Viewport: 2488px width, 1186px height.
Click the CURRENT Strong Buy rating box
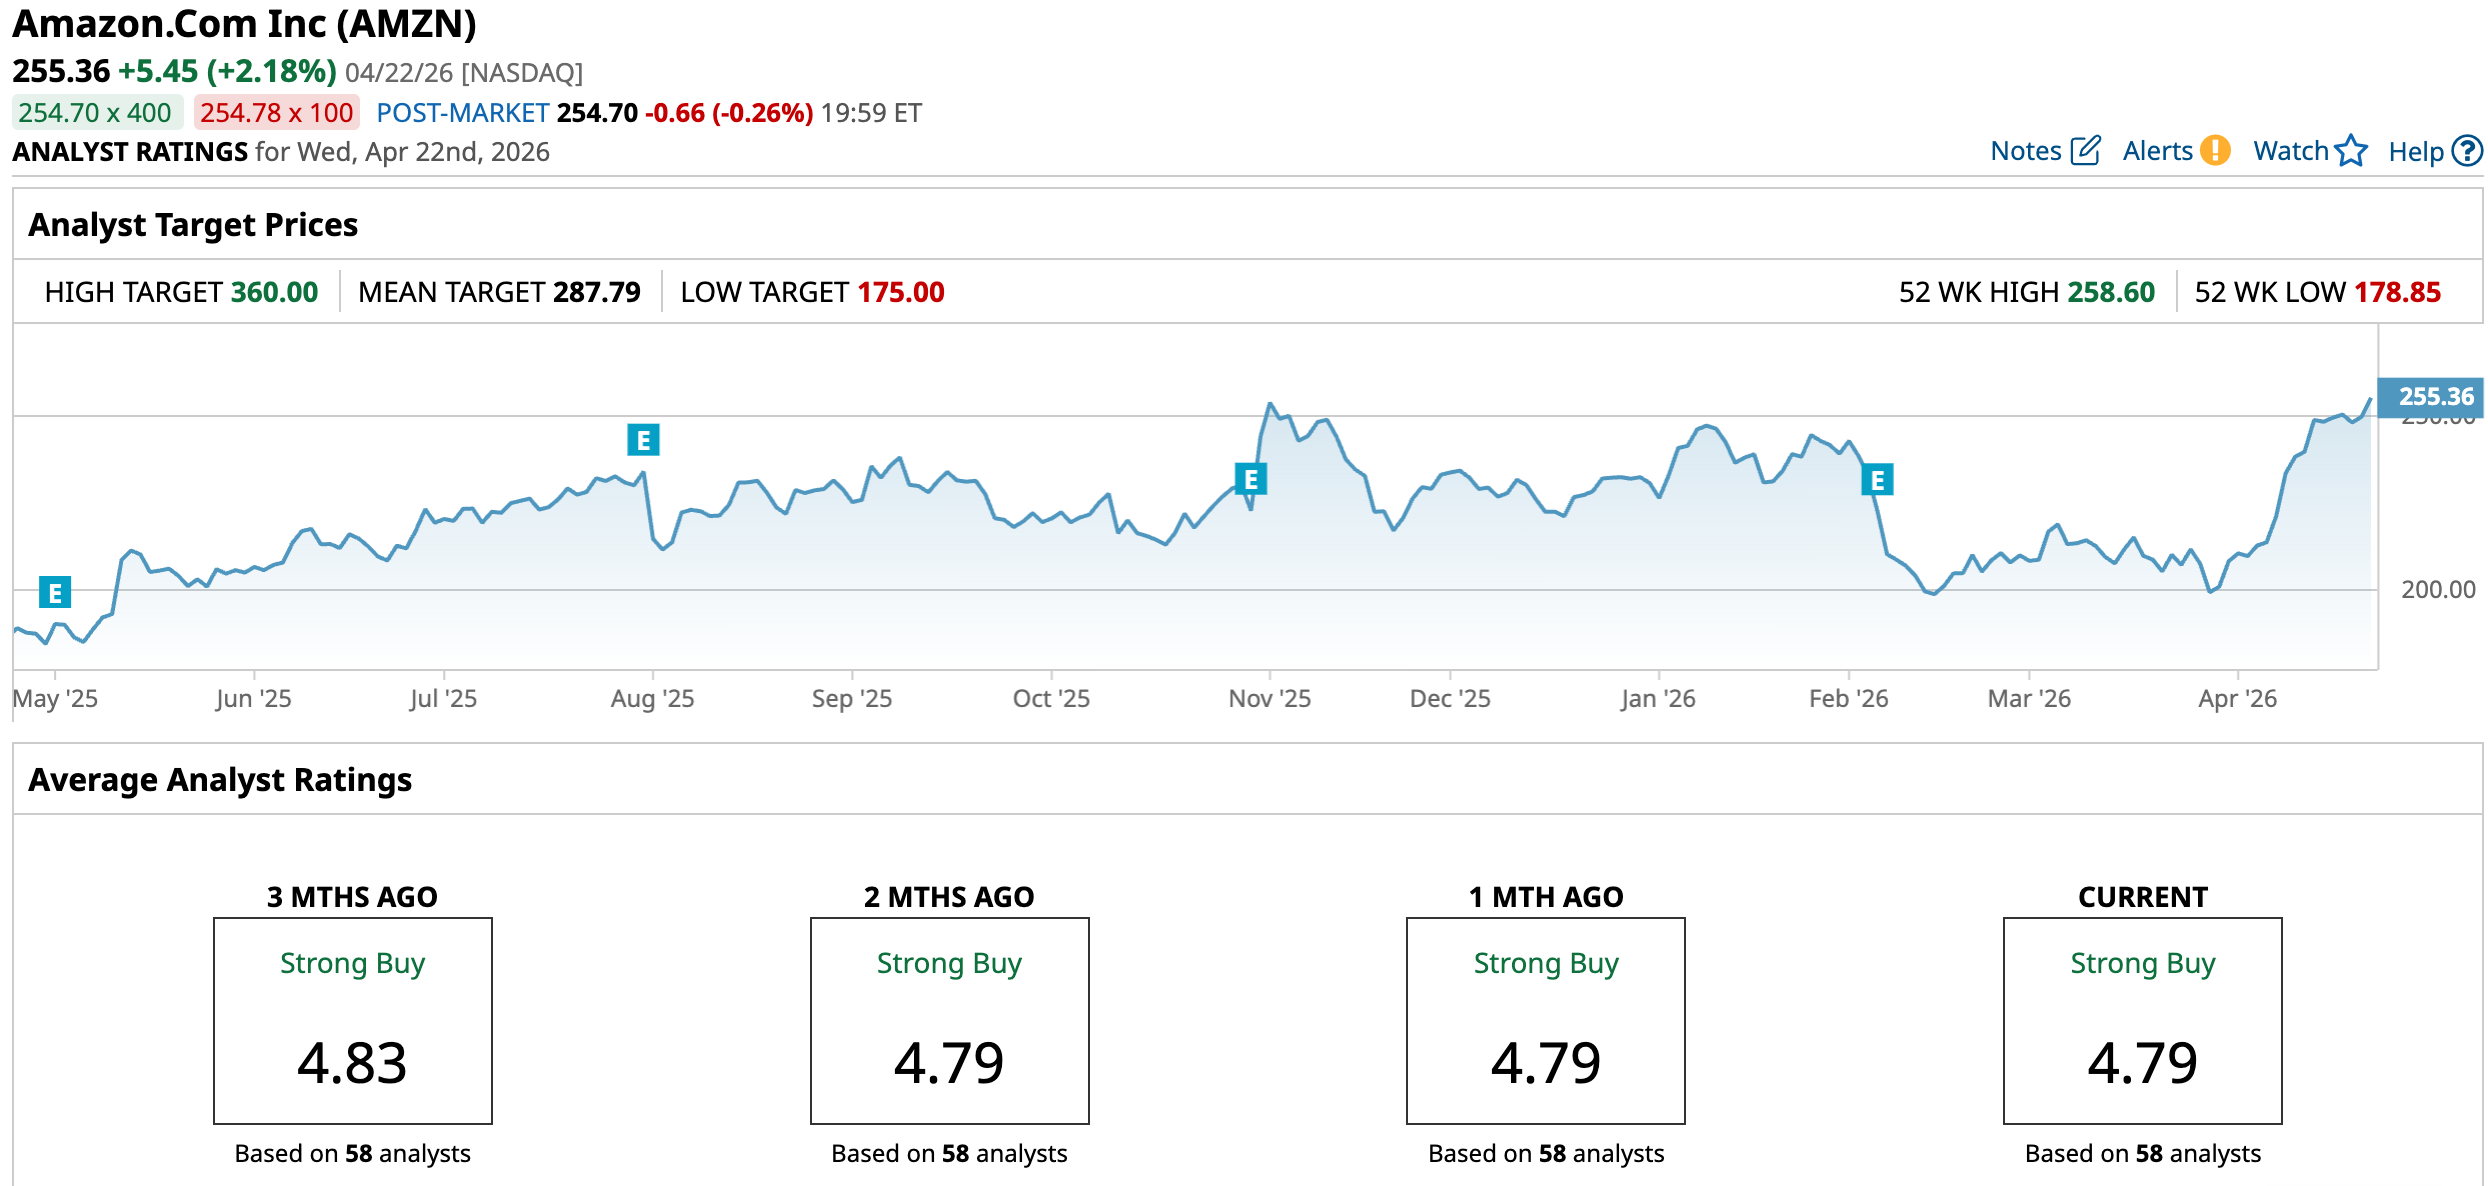pyautogui.click(x=2142, y=1020)
